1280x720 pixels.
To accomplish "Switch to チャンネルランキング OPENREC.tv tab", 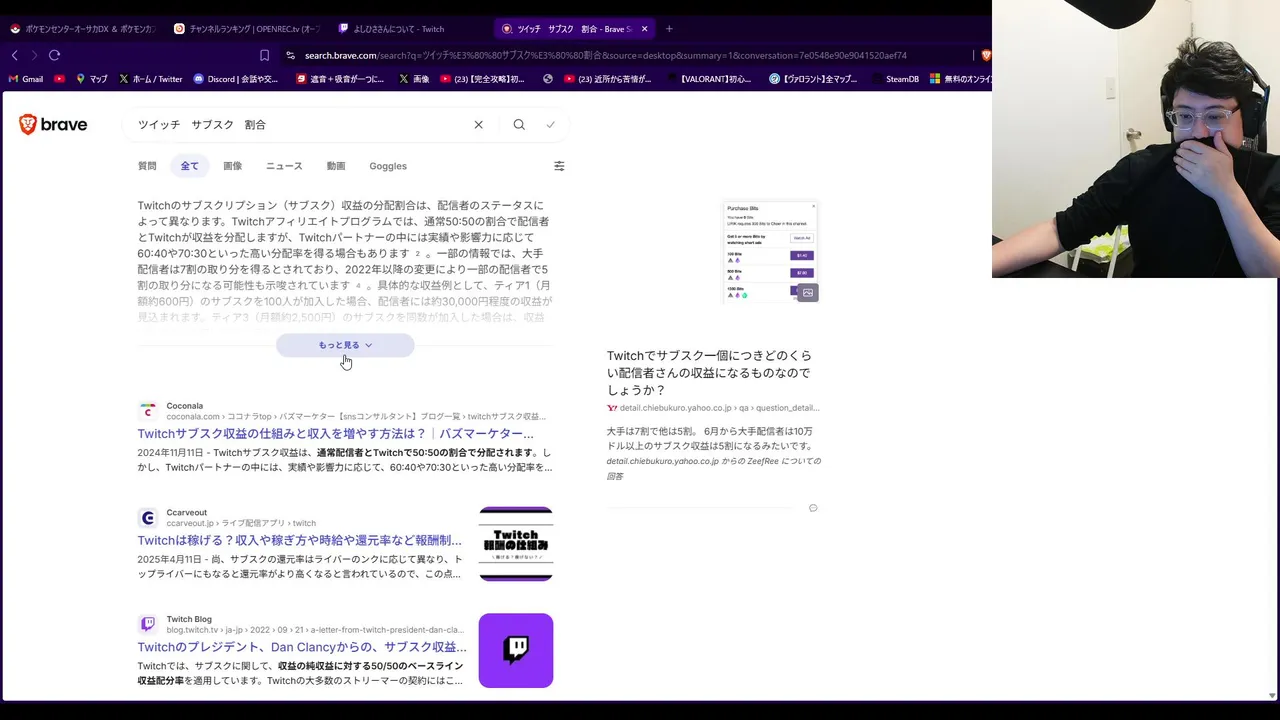I will coord(247,29).
